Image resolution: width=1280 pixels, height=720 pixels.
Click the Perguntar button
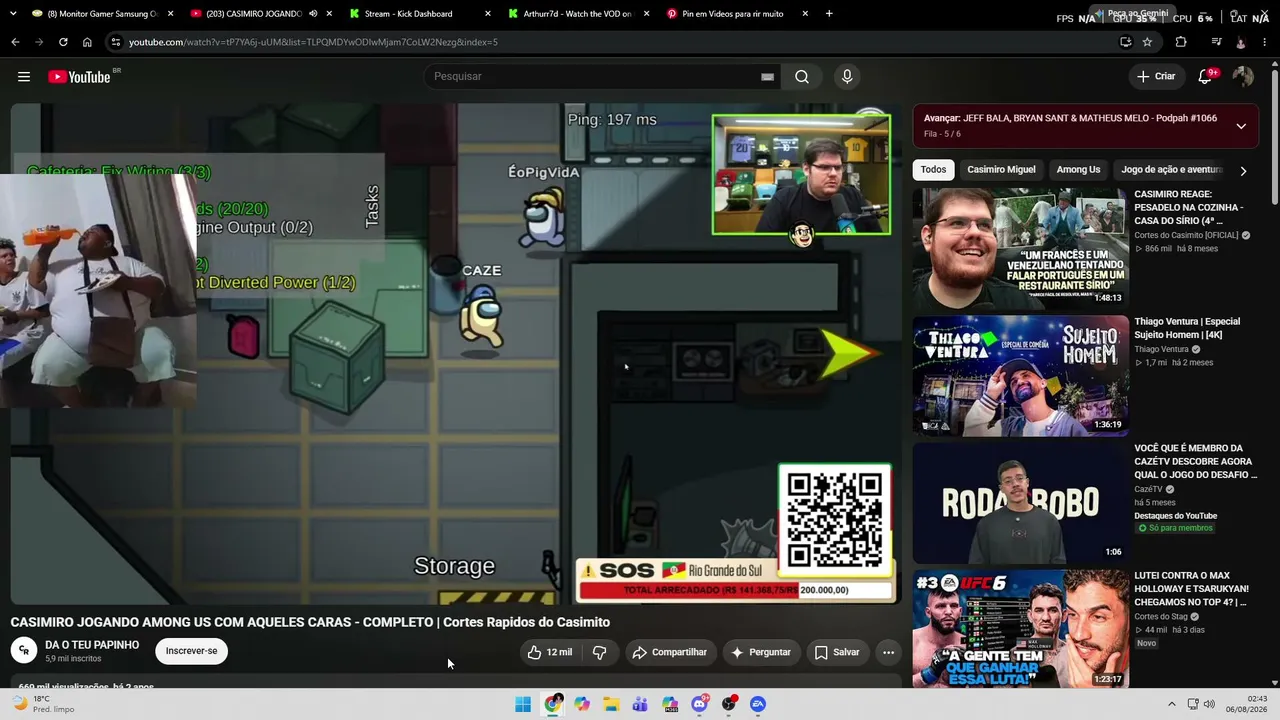point(760,652)
